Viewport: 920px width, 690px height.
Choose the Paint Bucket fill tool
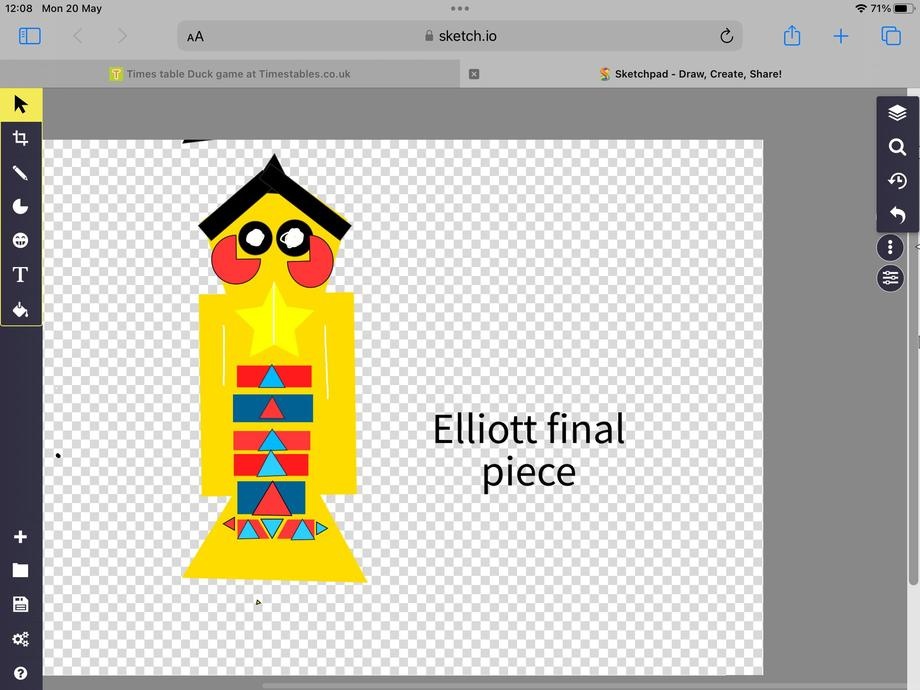tap(21, 309)
